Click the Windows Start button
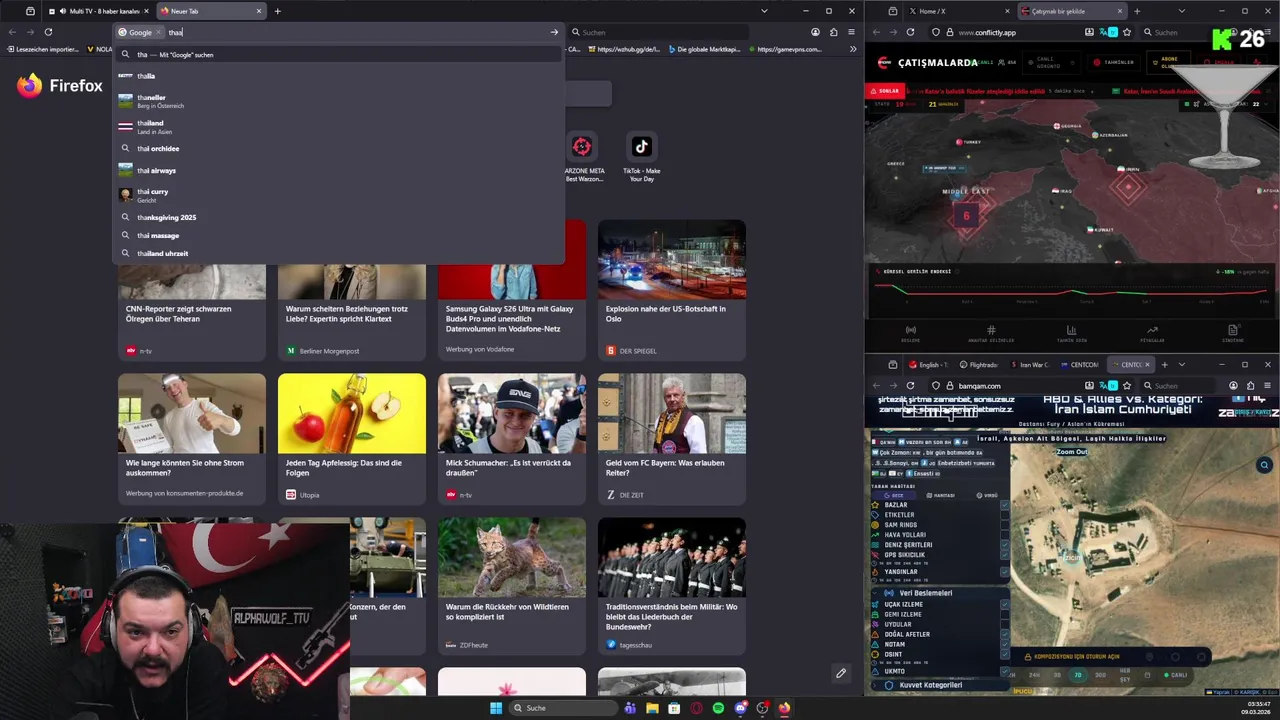The image size is (1280, 720). tap(495, 708)
